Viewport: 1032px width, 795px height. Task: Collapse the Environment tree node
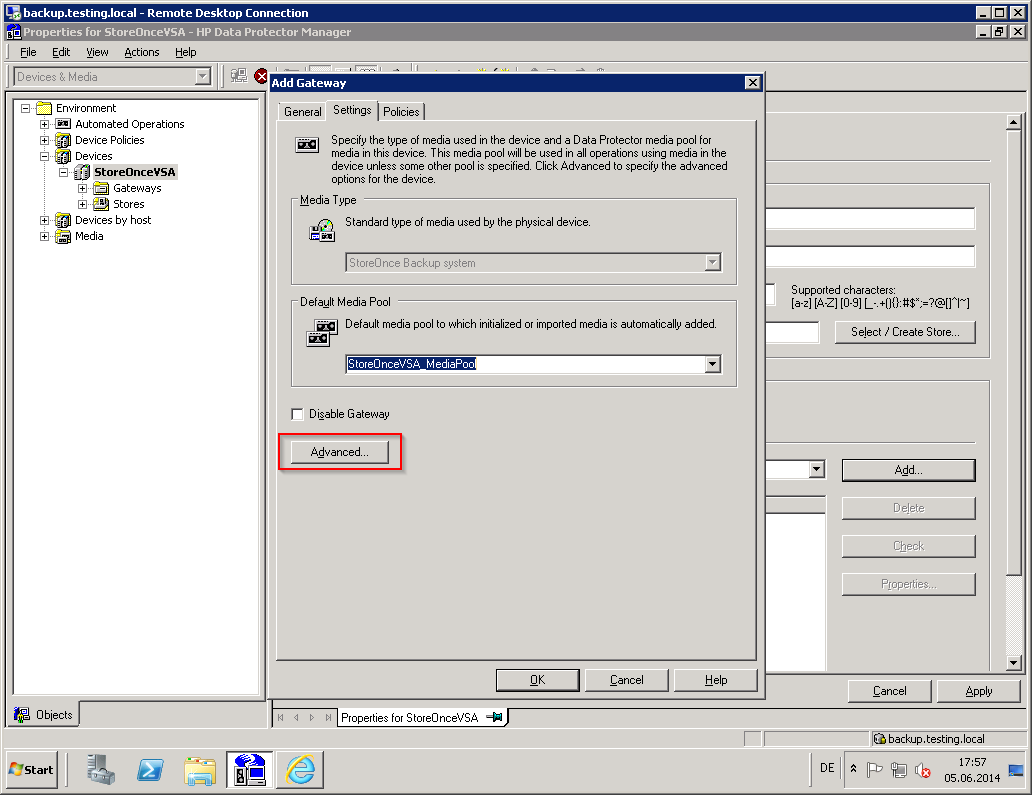pos(26,108)
